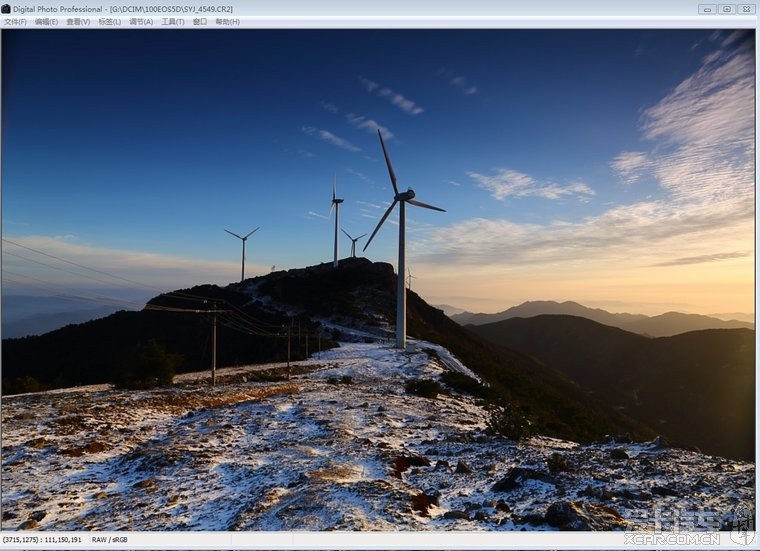The image size is (760, 551).
Task: Maximize the Digital Photo Professional window
Action: (727, 9)
